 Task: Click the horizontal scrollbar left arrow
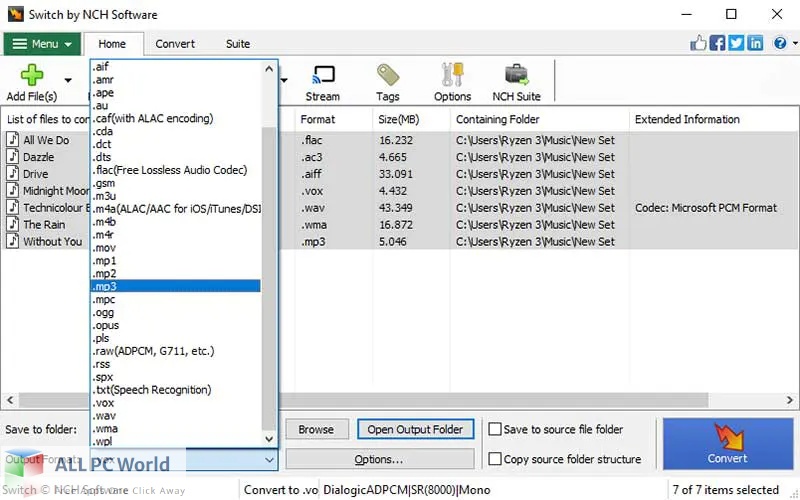pyautogui.click(x=9, y=400)
